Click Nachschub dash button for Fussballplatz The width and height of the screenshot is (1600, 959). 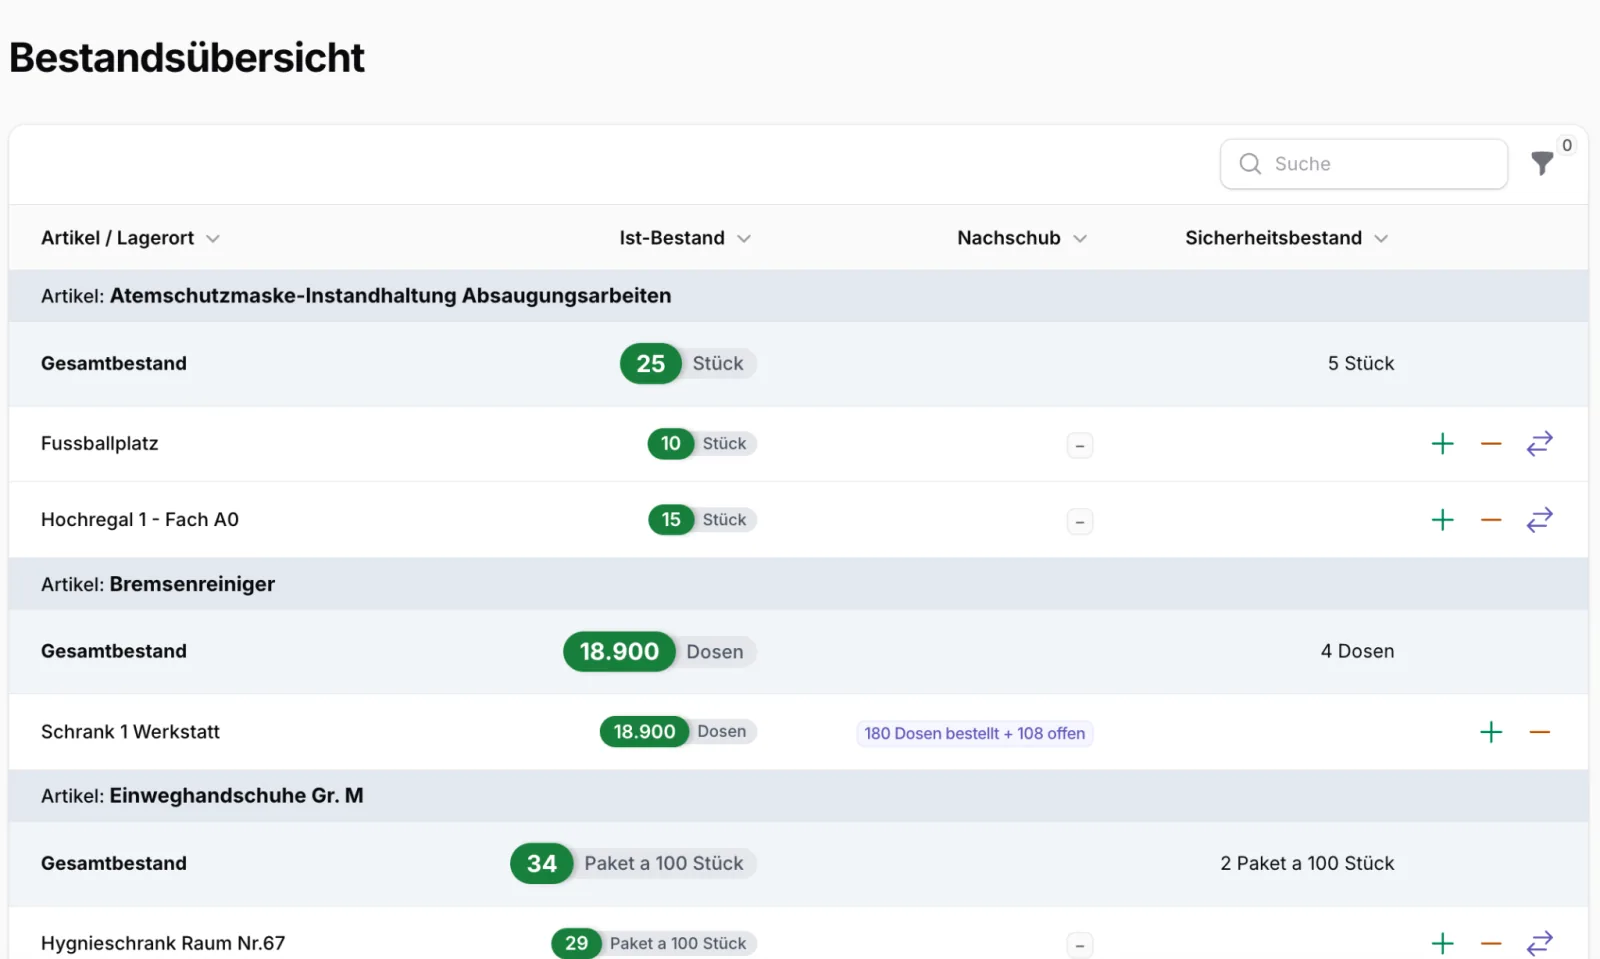click(x=1080, y=445)
